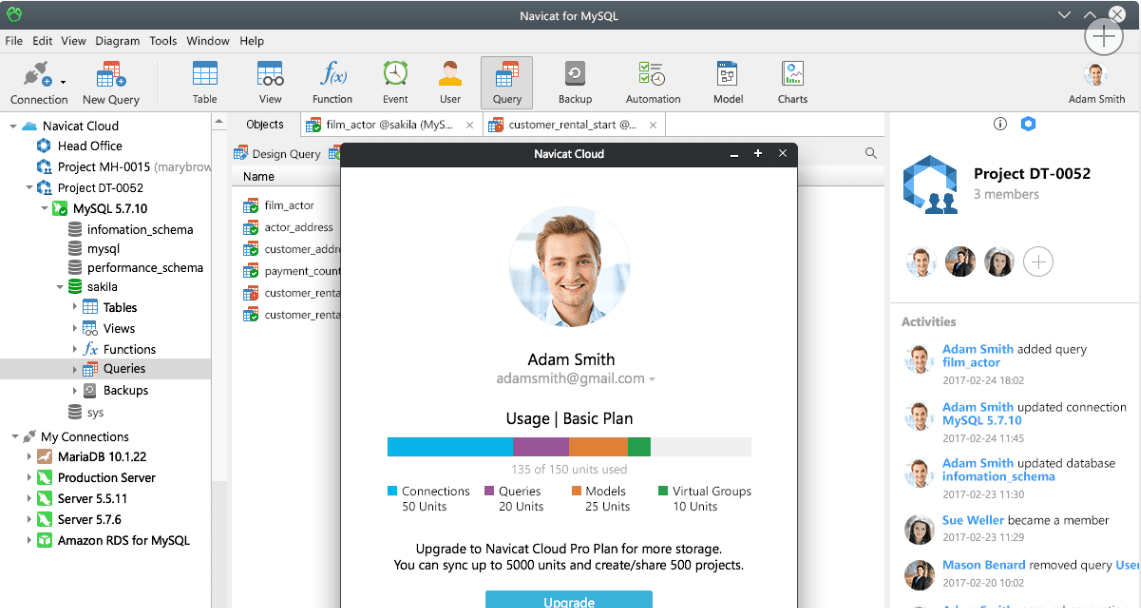This screenshot has height=608, width=1141.
Task: Click the Design Query button
Action: 277,153
